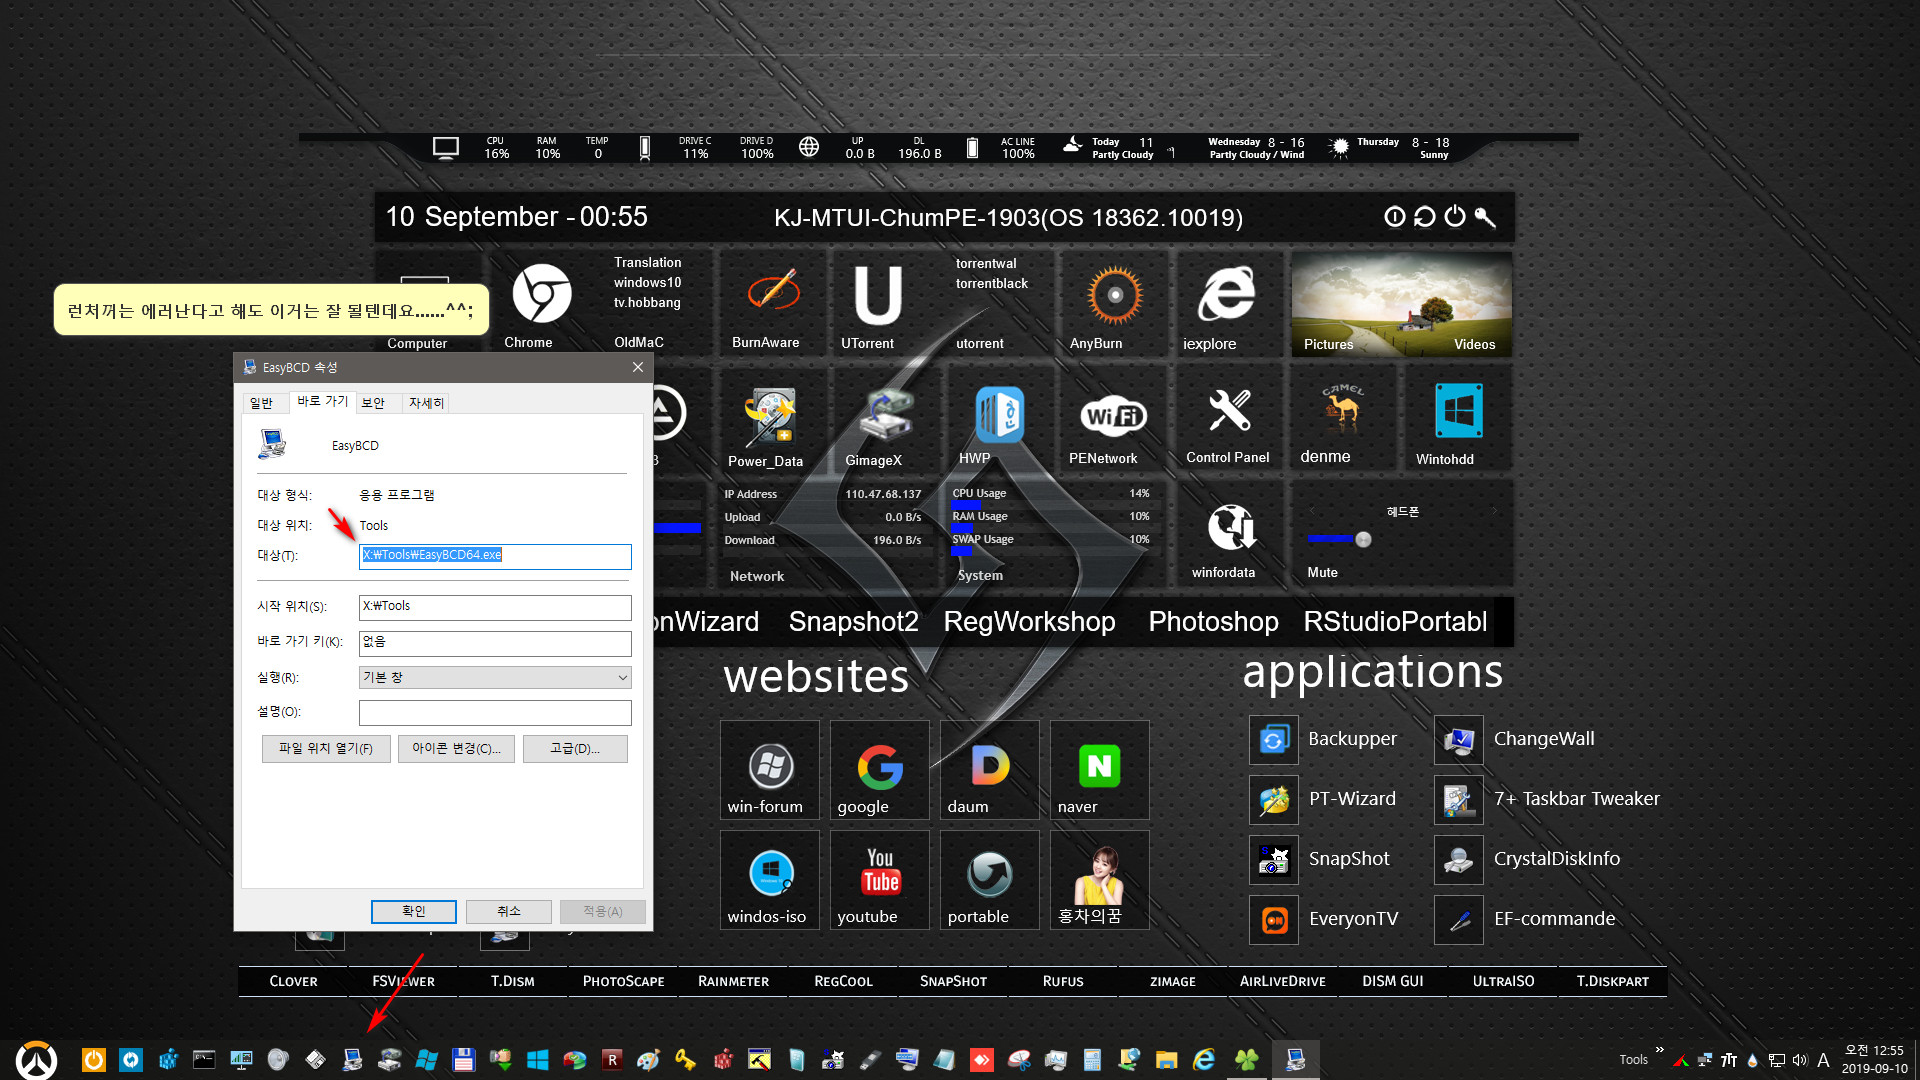Open the Chrome launcher icon
Image resolution: width=1920 pixels, height=1080 pixels.
(541, 294)
